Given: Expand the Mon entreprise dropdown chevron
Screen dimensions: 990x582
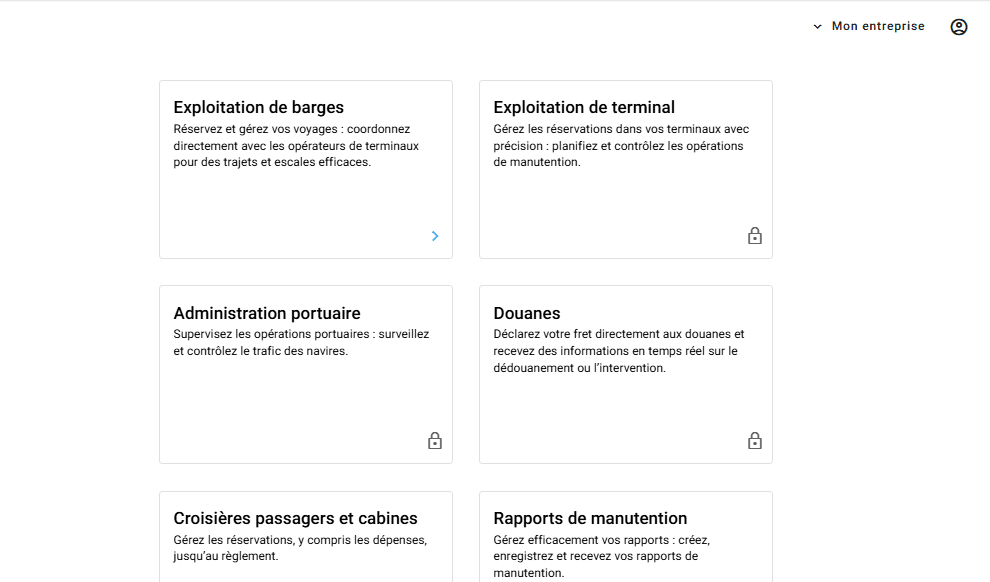Looking at the screenshot, I should pos(817,27).
